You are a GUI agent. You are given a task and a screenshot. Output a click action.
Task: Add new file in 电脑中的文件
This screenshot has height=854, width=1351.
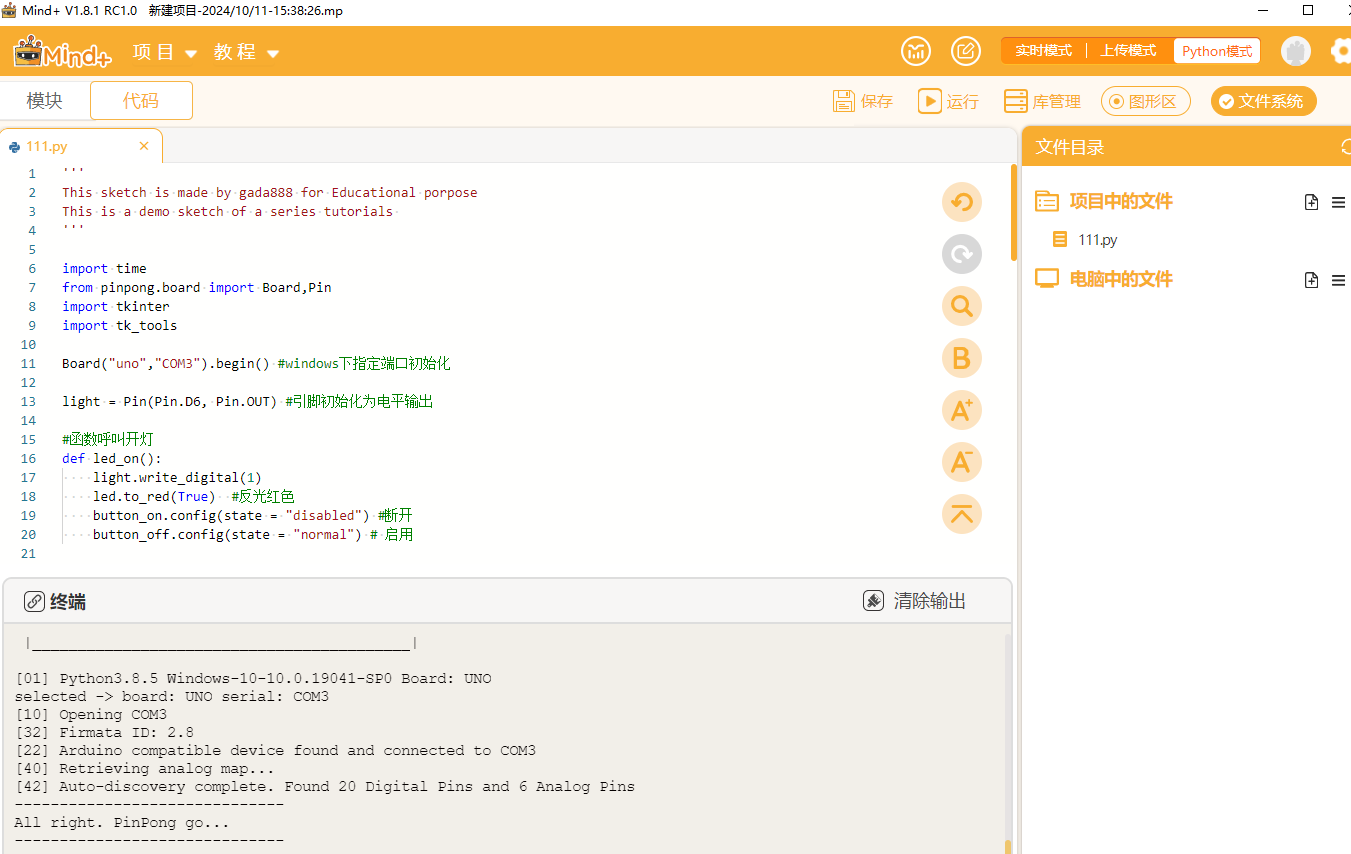coord(1312,280)
